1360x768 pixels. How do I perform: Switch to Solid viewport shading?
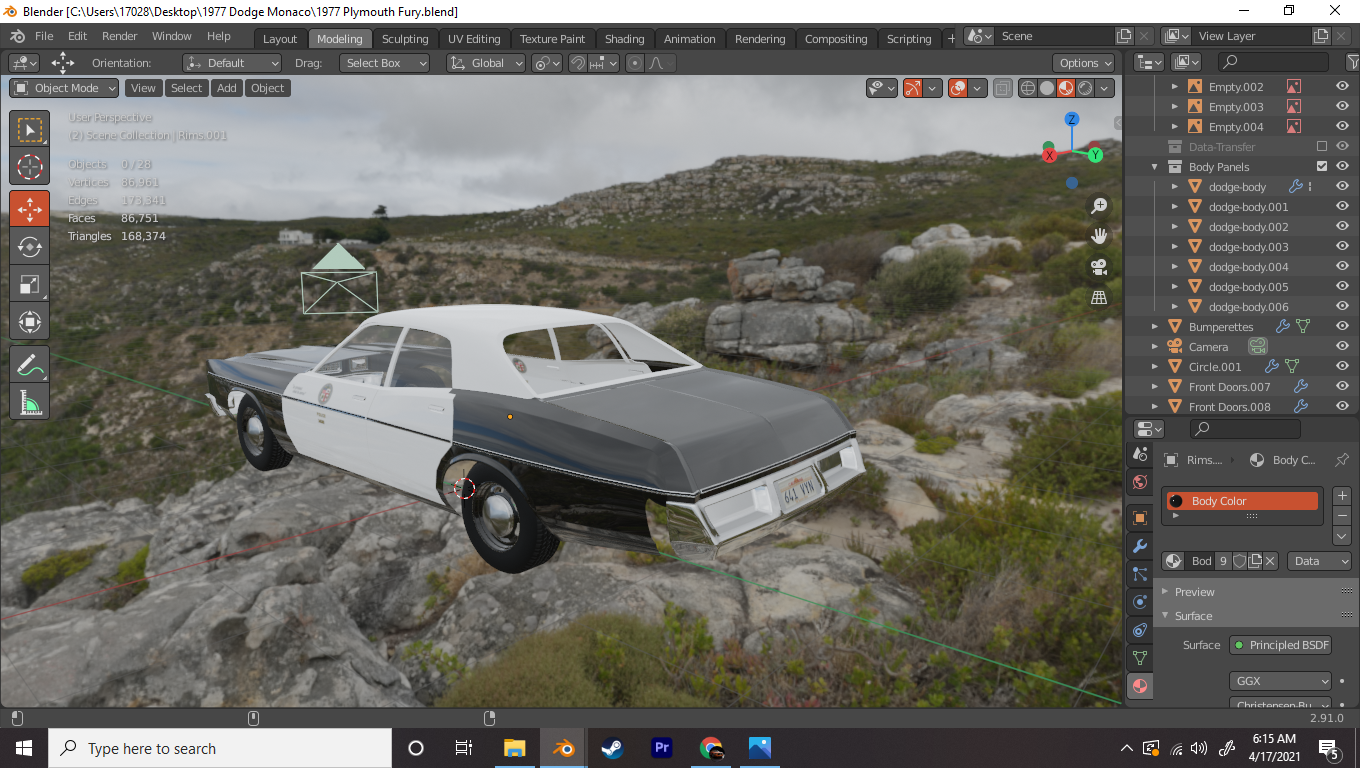tap(1047, 88)
